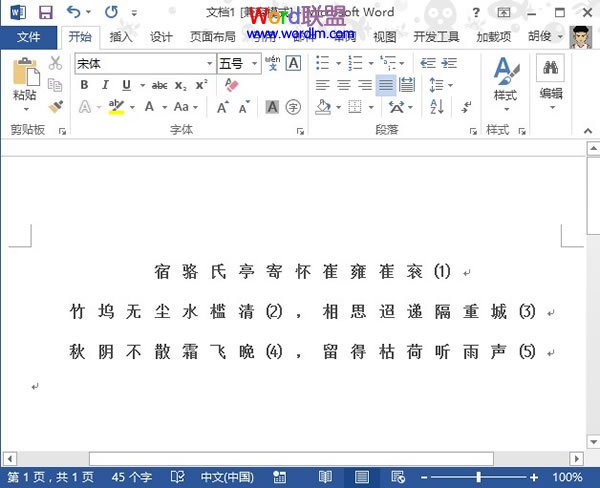Select the Format Painter brush

click(56, 105)
